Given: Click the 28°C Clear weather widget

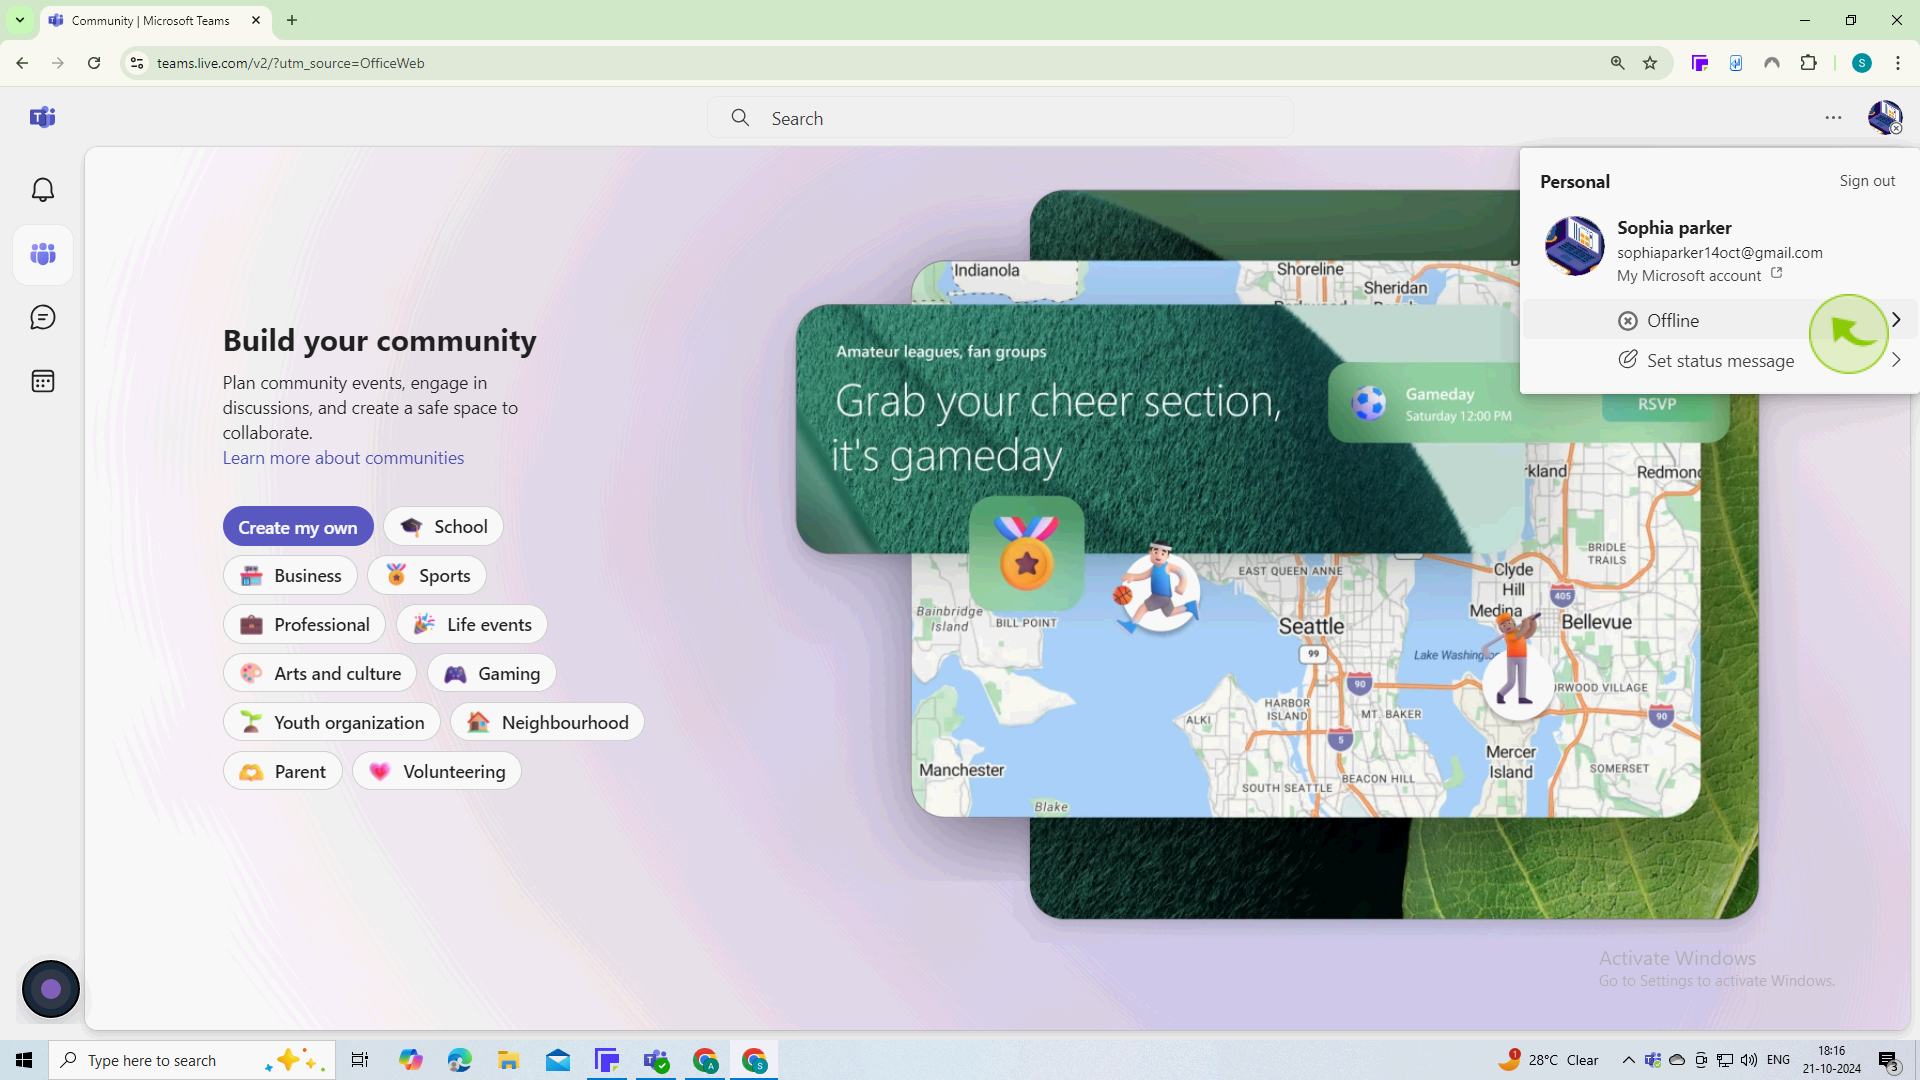Looking at the screenshot, I should 1548,1060.
